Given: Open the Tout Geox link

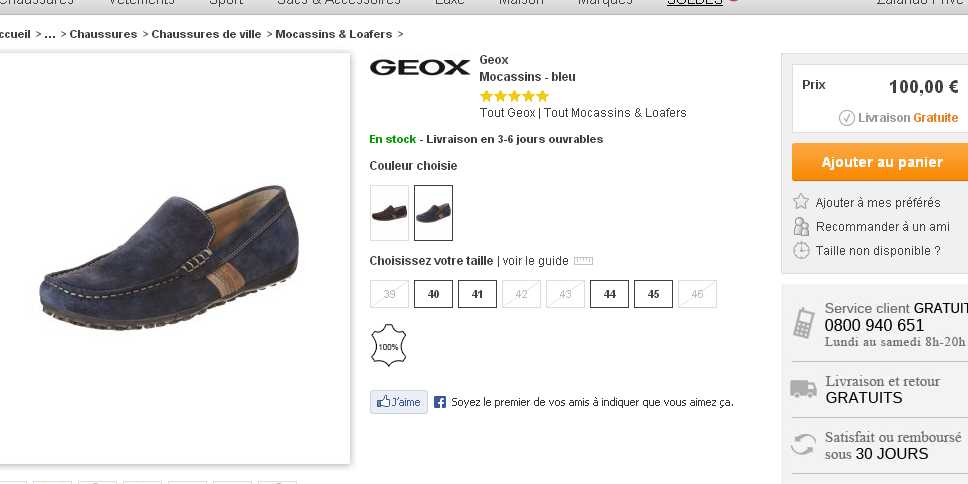Looking at the screenshot, I should 507,113.
